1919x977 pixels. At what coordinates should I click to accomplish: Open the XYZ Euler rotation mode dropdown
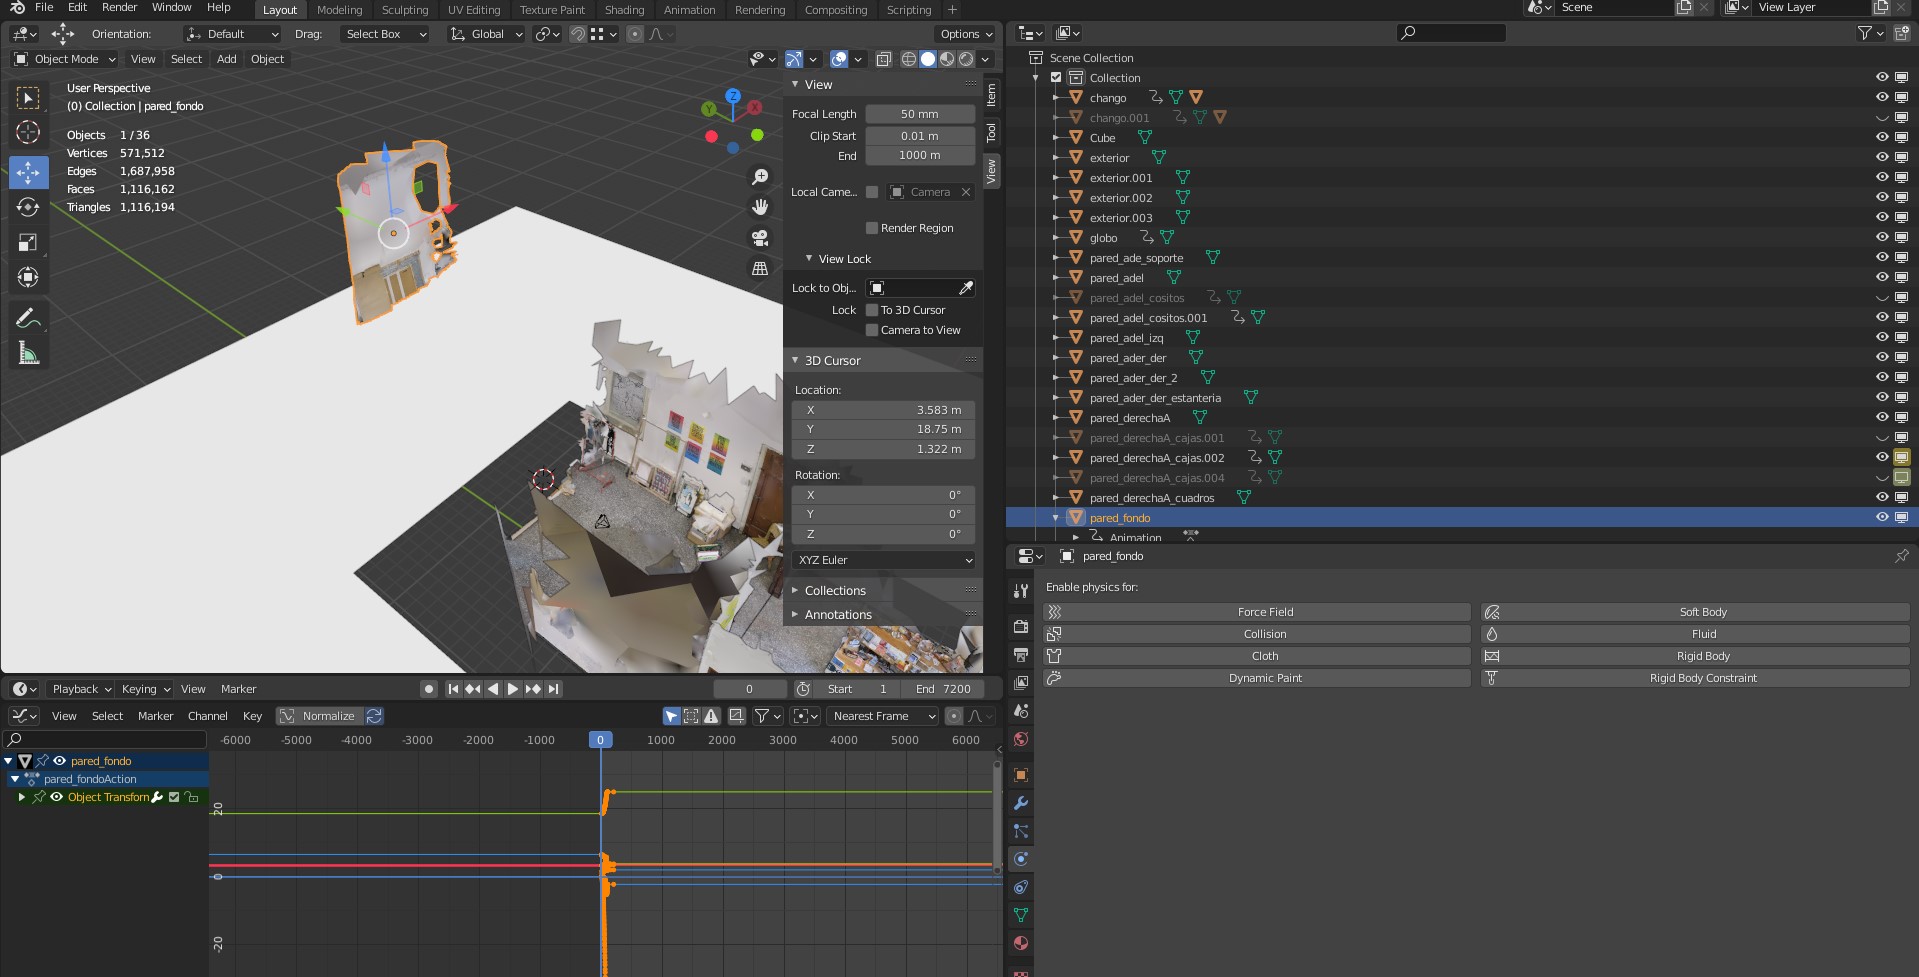click(x=883, y=560)
